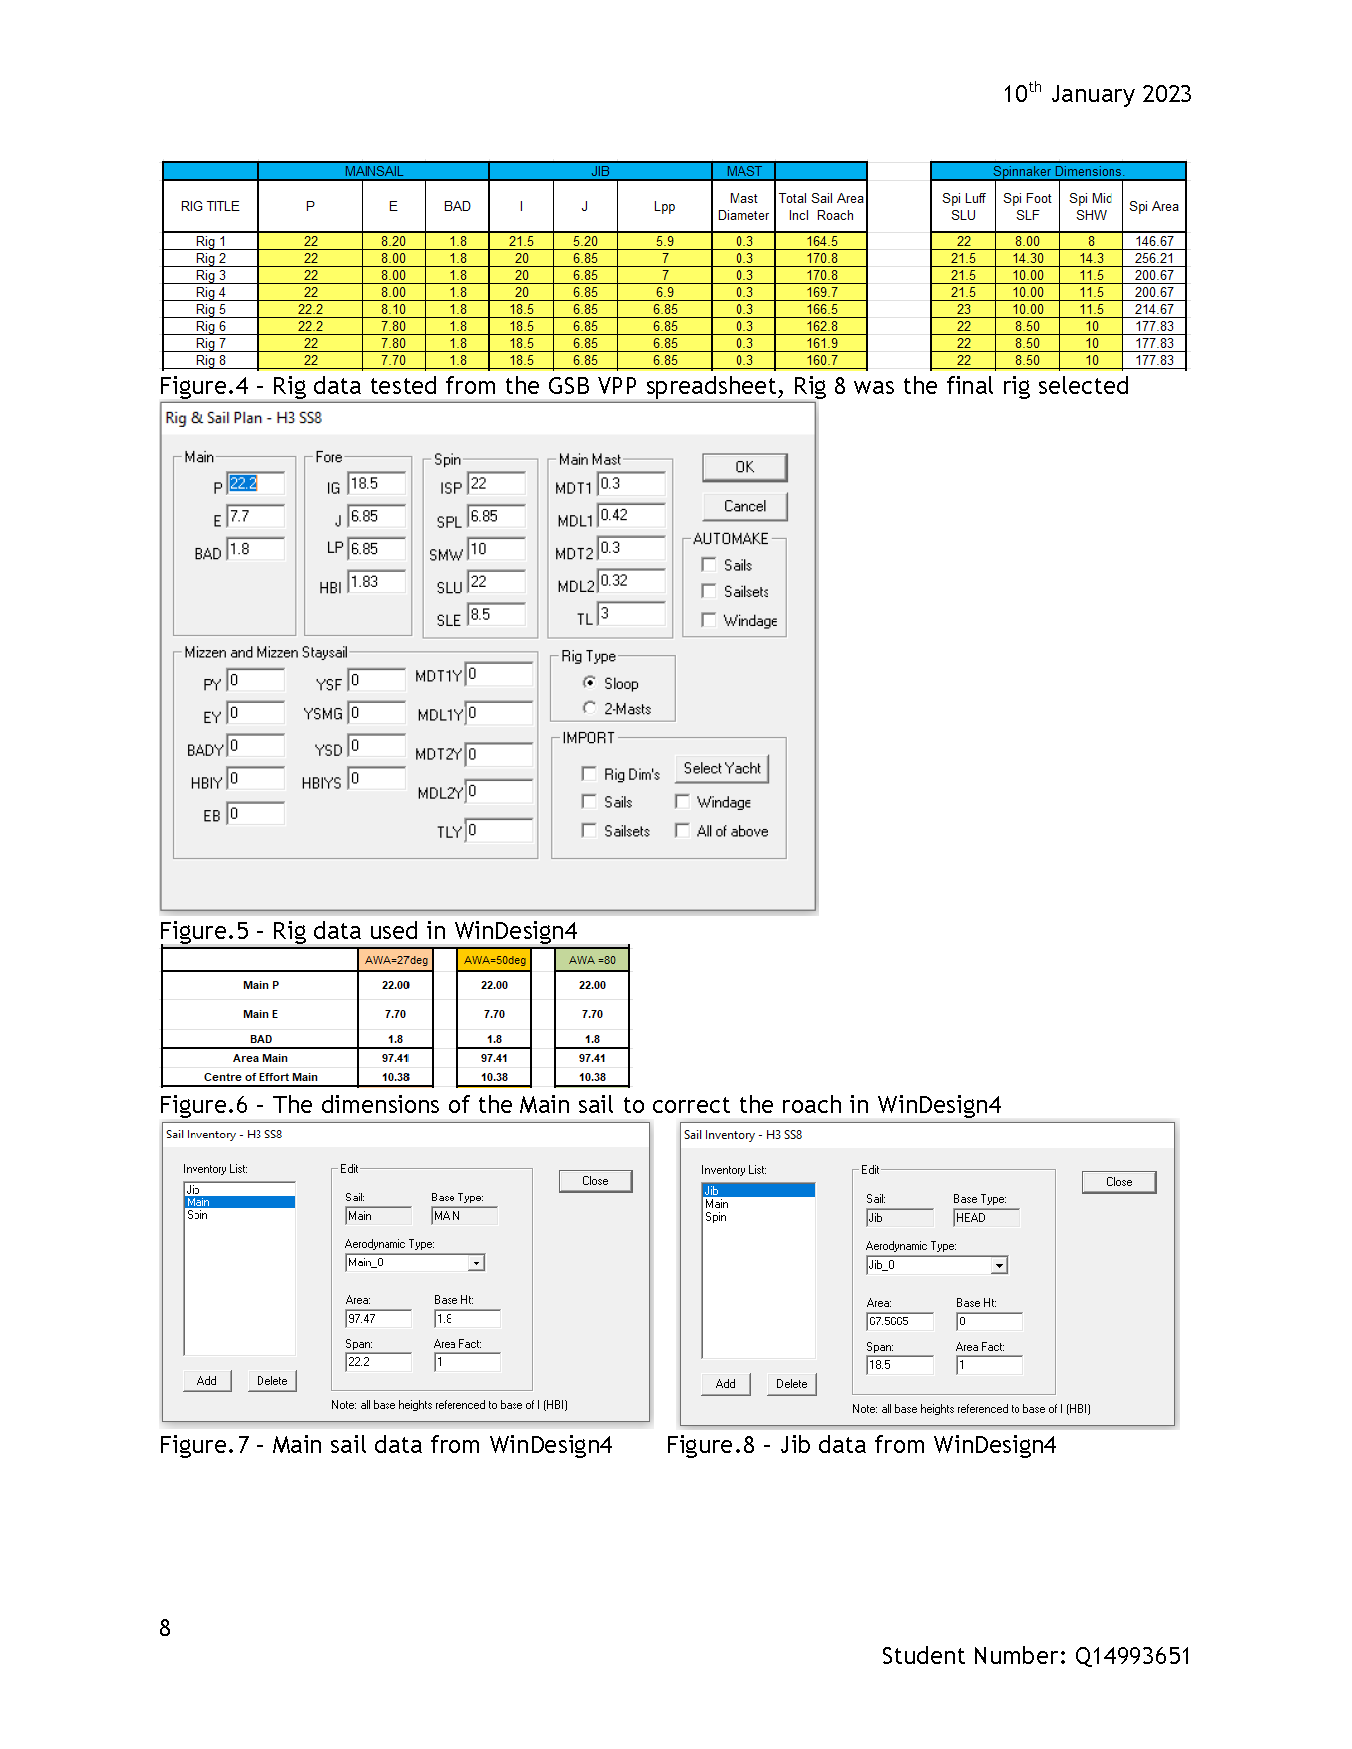1352x1749 pixels.
Task: Click the AWA=27deg column header
Action: [x=396, y=960]
